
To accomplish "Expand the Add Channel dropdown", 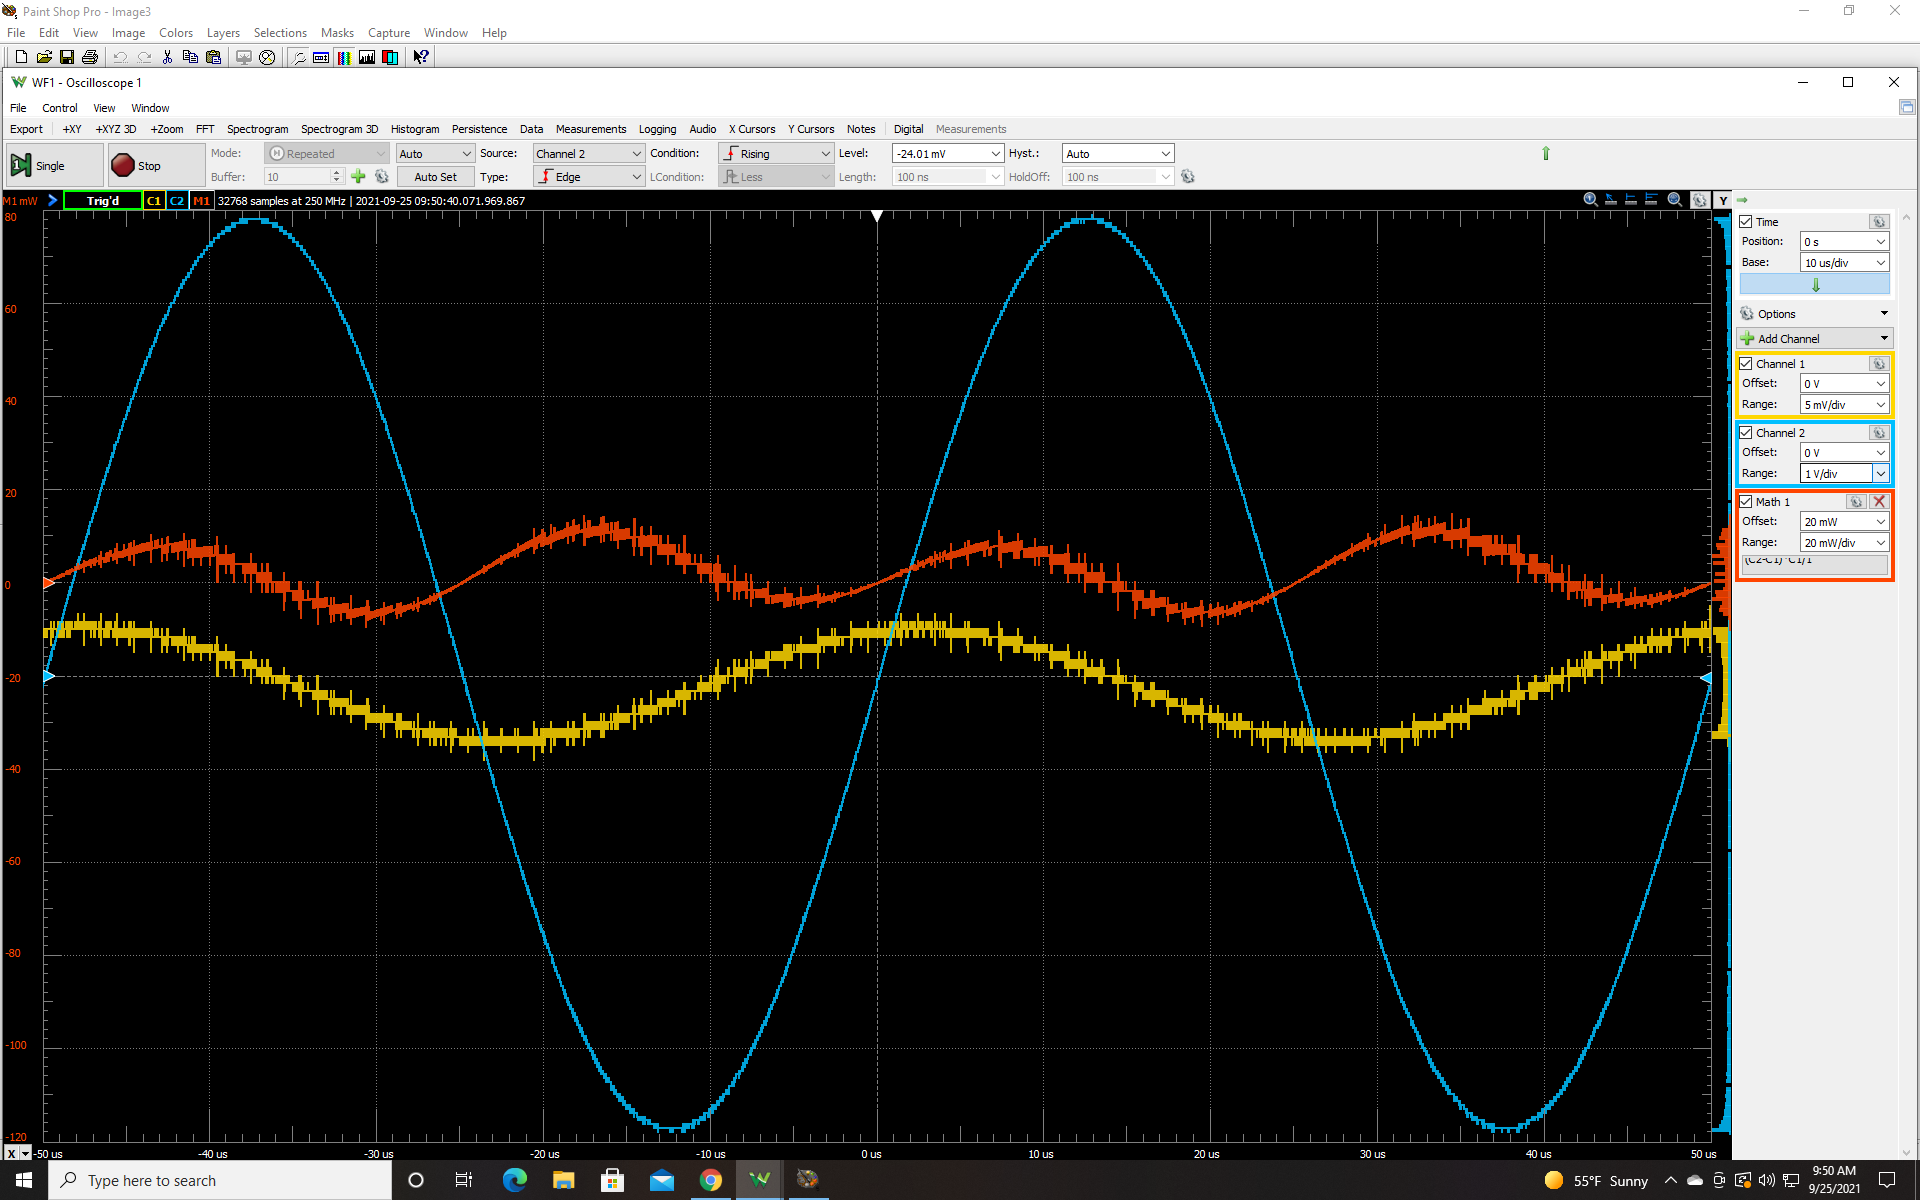I will (1884, 339).
